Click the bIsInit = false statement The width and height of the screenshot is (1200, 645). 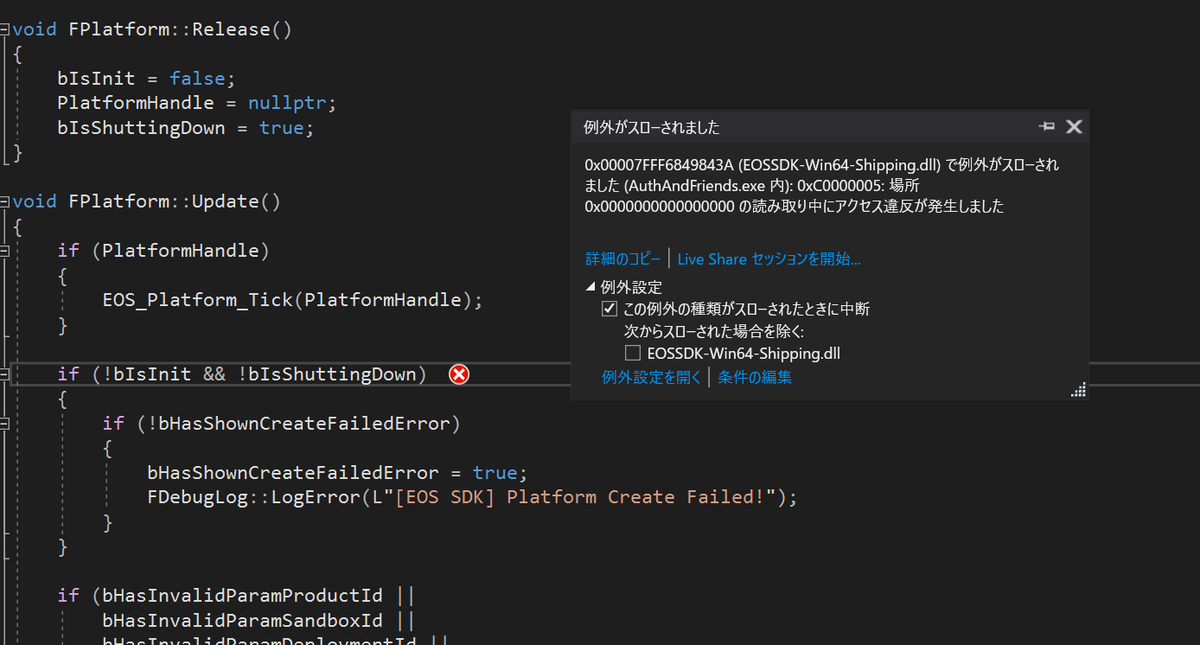(x=146, y=78)
